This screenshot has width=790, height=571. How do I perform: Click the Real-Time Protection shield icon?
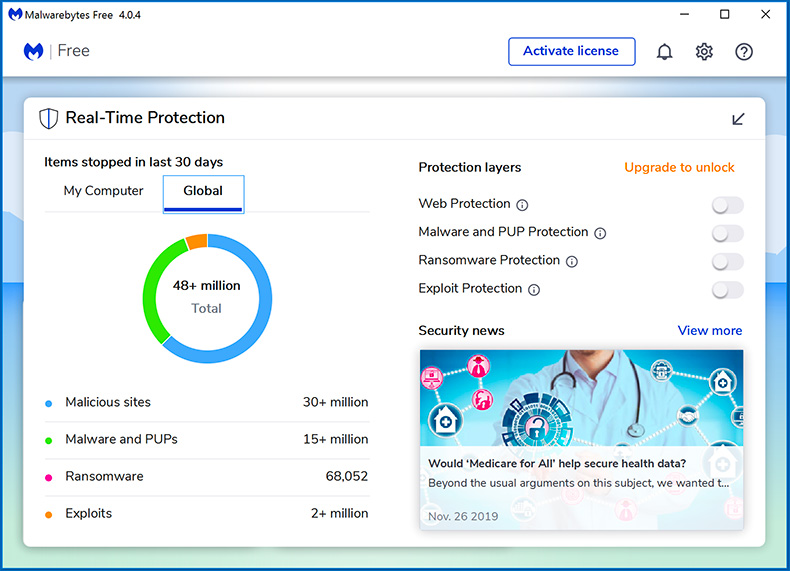click(48, 118)
